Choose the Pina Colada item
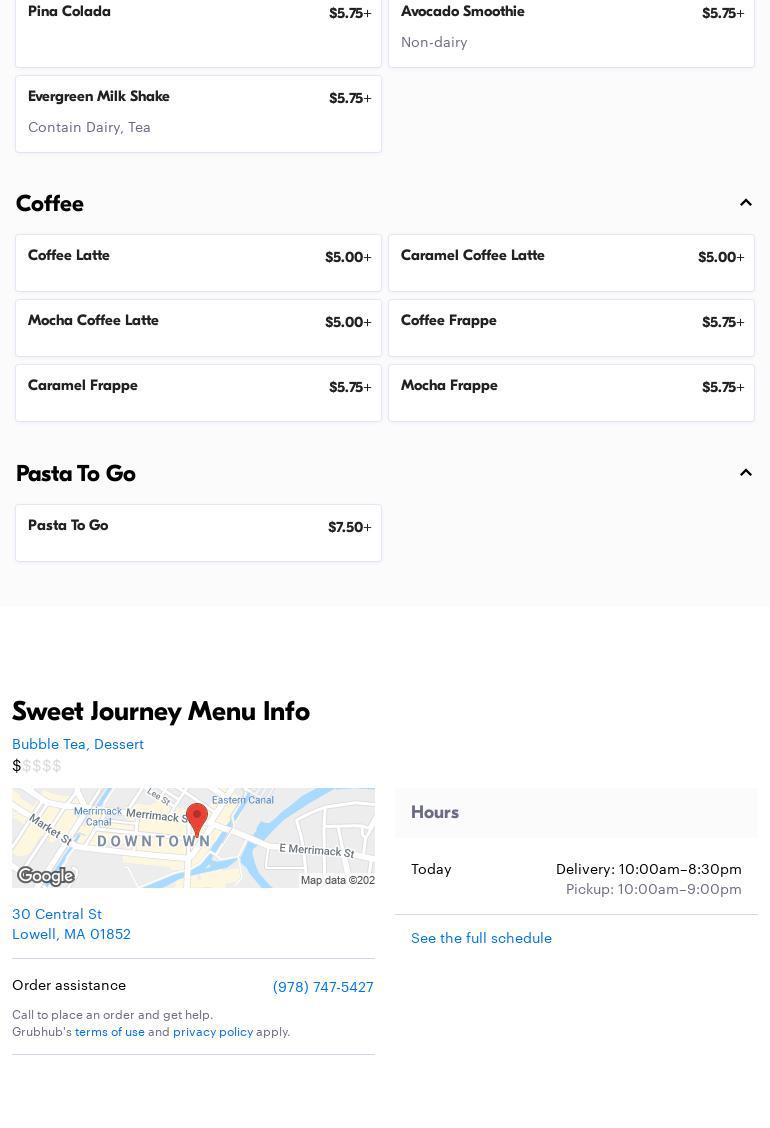This screenshot has width=770, height=1128. [x=198, y=30]
